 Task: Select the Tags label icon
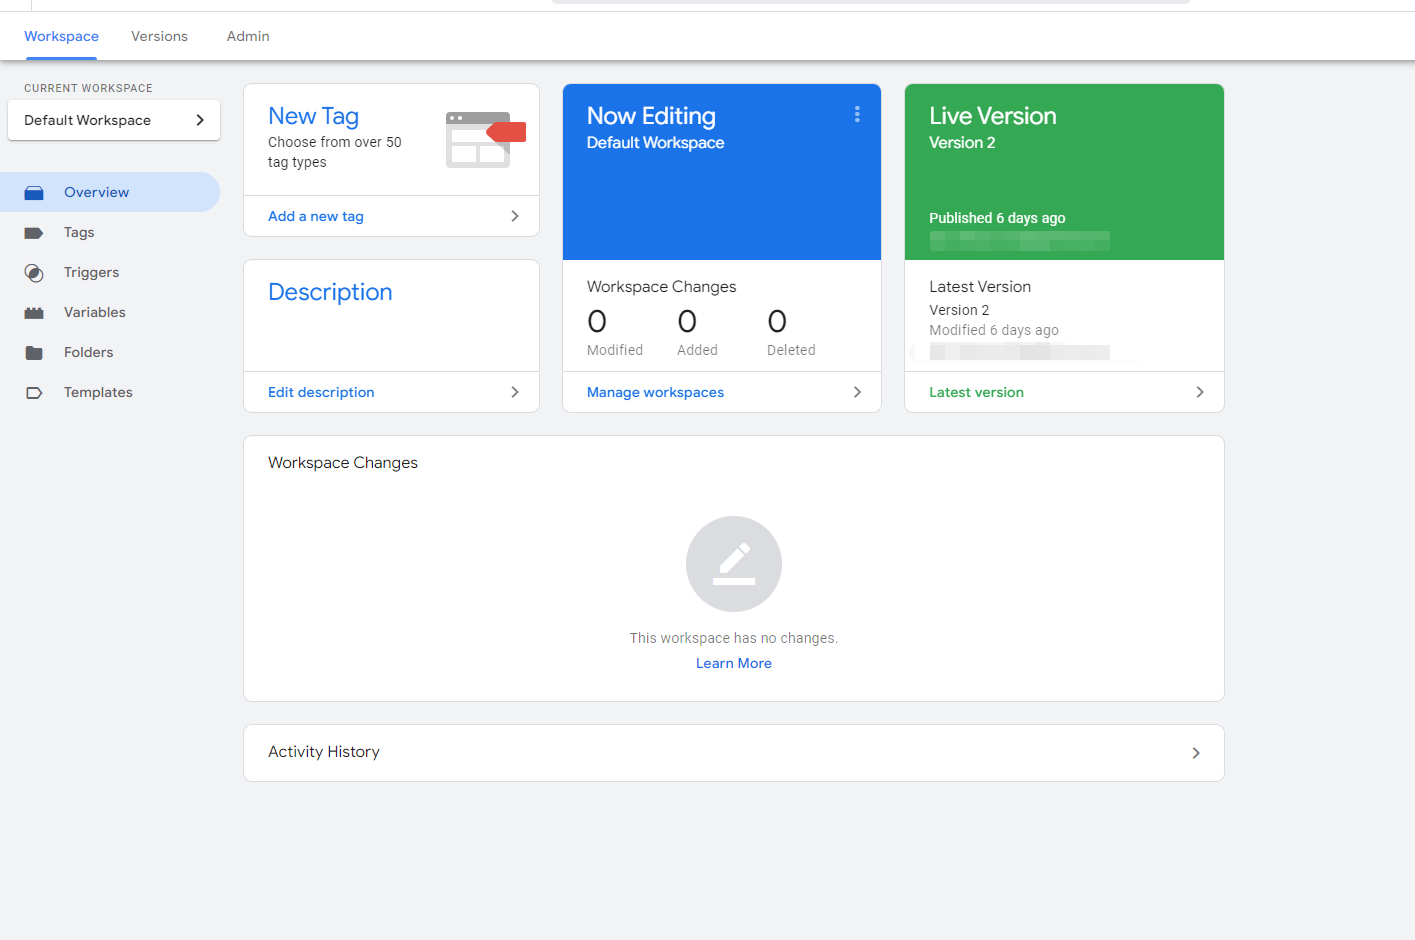coord(34,233)
